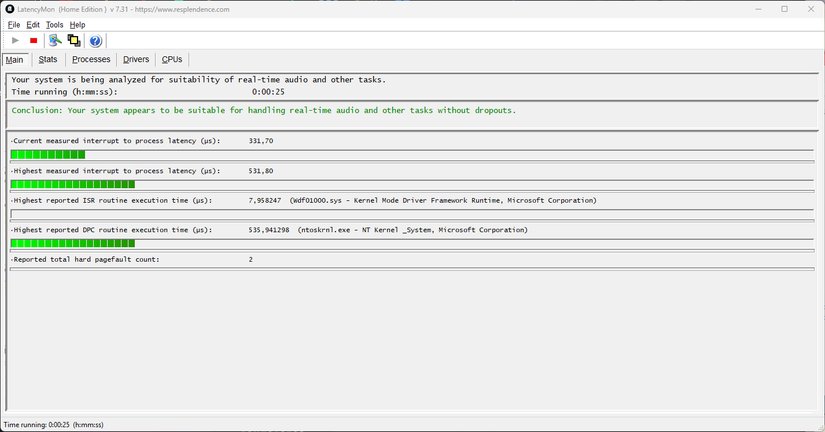Click the Time running status bar text
Viewport: 825px width, 432px height.
(54, 425)
